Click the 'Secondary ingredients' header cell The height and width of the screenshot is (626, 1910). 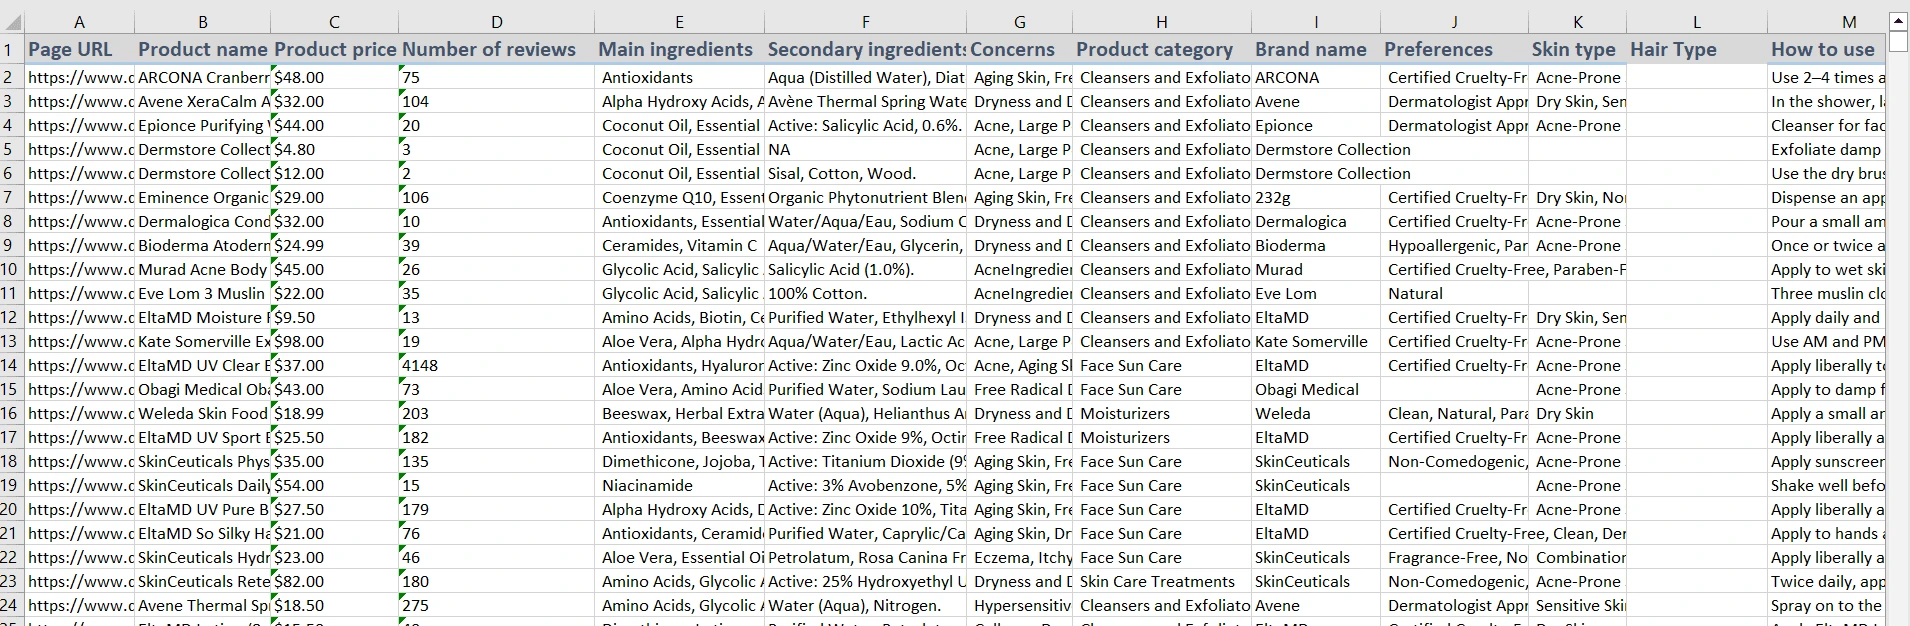pos(865,49)
